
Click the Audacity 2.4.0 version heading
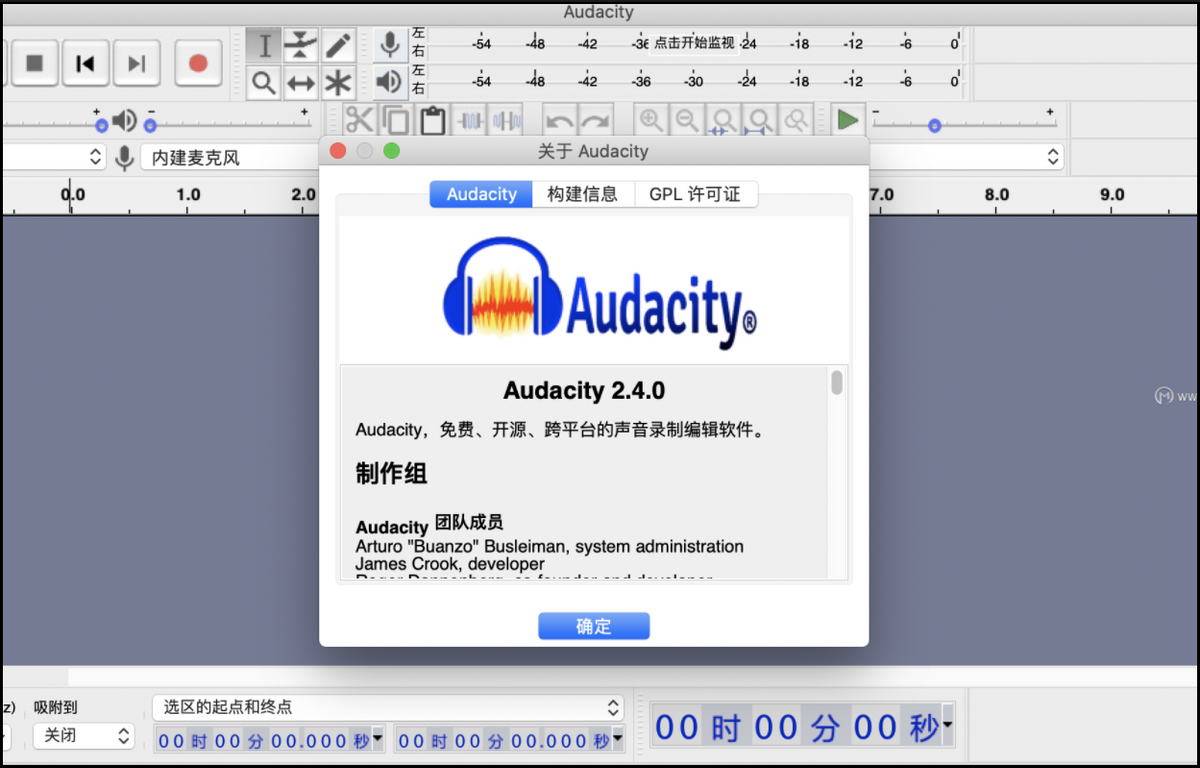point(584,390)
